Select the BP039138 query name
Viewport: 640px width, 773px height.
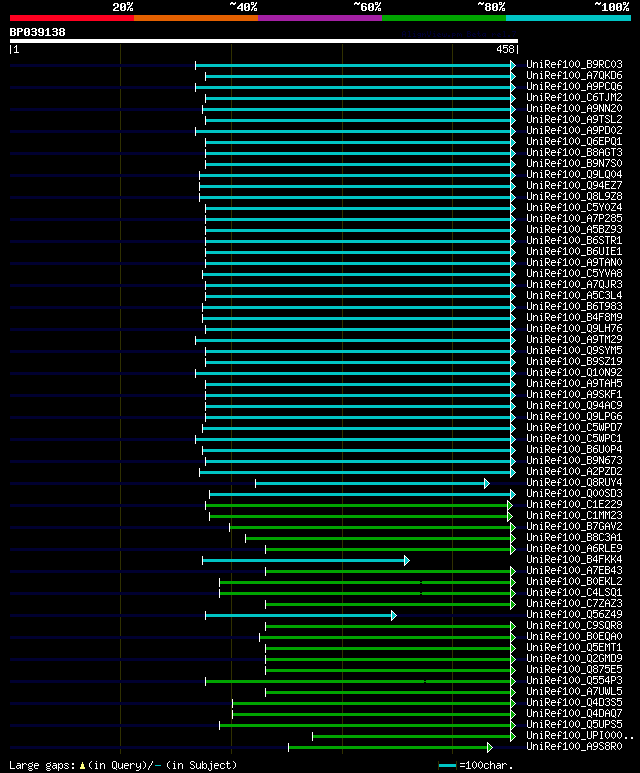click(x=37, y=33)
